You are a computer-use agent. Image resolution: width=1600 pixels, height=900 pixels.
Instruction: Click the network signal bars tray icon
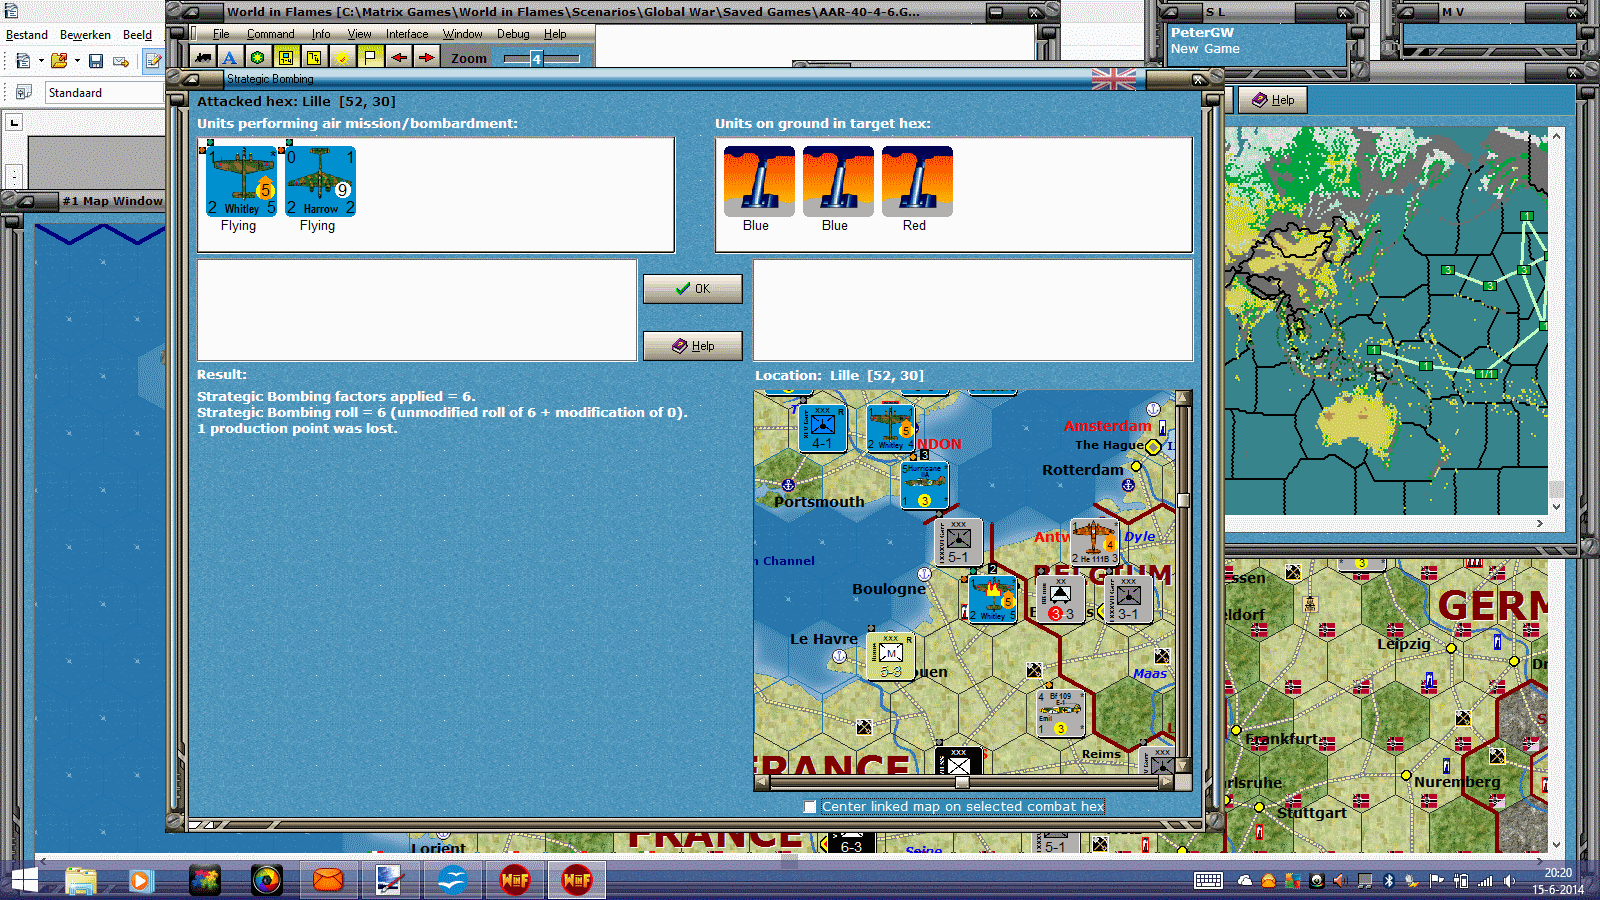pyautogui.click(x=1485, y=881)
